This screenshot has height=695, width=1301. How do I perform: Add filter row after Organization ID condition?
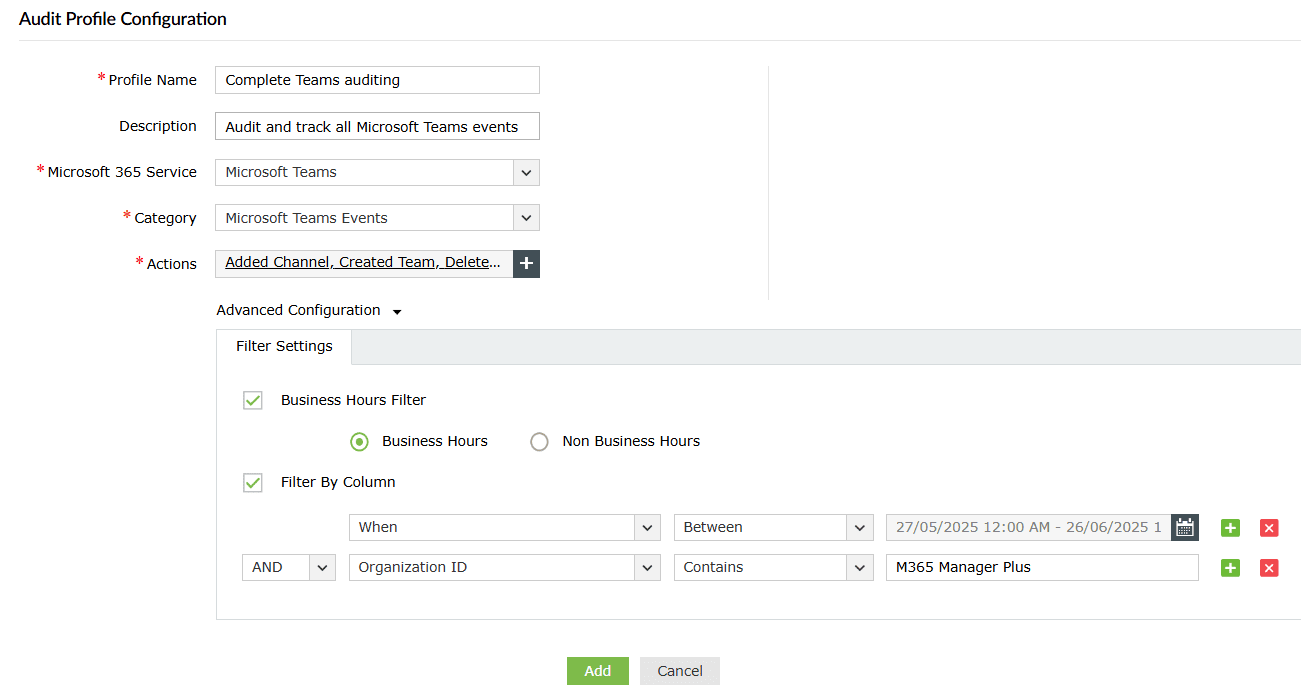click(x=1230, y=568)
